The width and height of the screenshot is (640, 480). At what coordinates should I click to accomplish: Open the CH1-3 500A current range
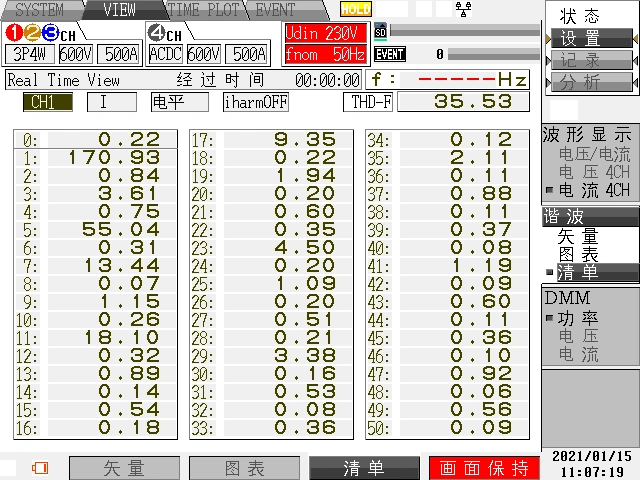[x=120, y=54]
